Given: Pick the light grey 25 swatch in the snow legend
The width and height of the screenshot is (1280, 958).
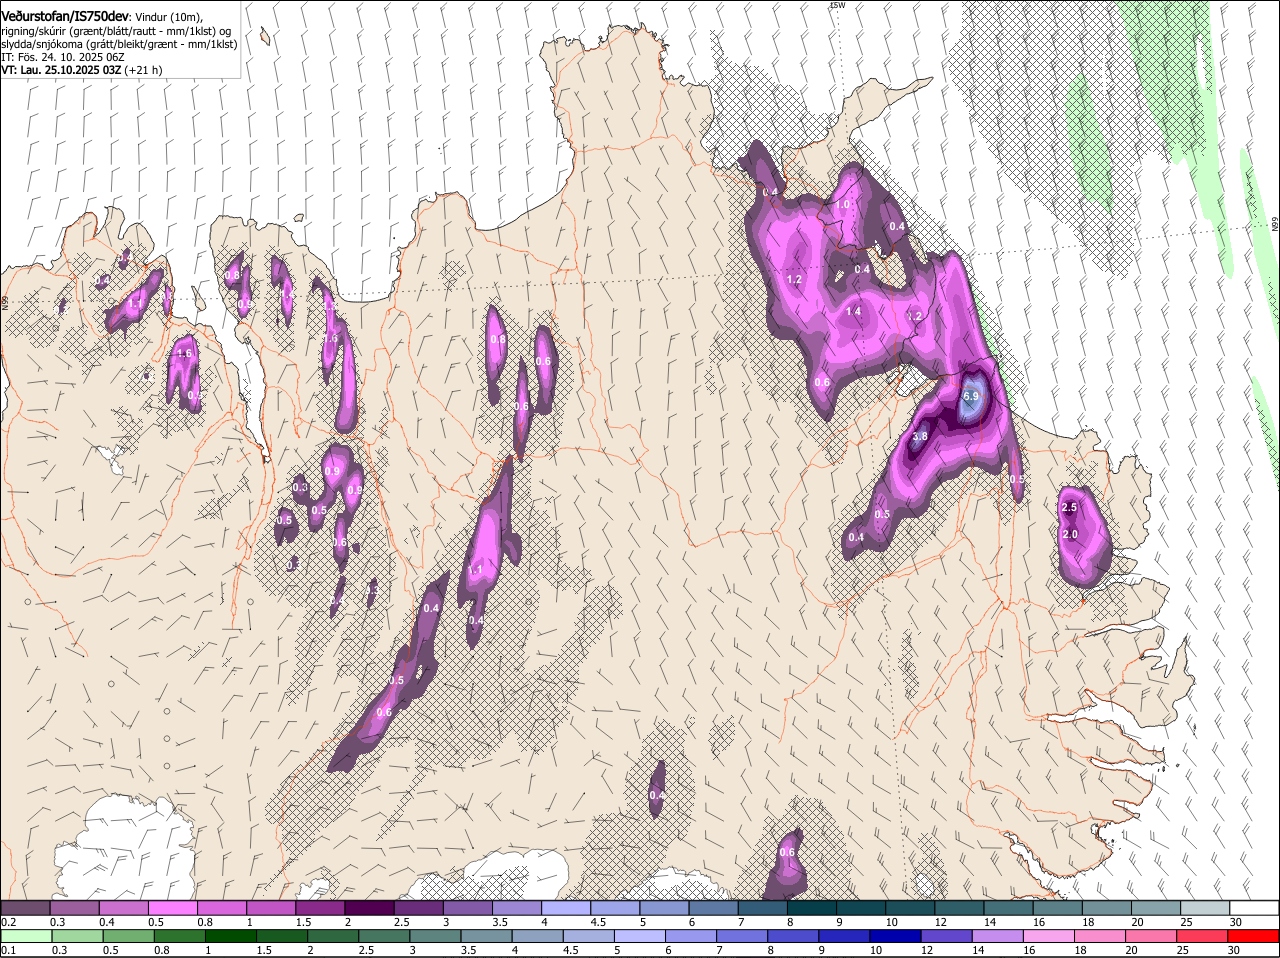Looking at the screenshot, I should point(1206,908).
